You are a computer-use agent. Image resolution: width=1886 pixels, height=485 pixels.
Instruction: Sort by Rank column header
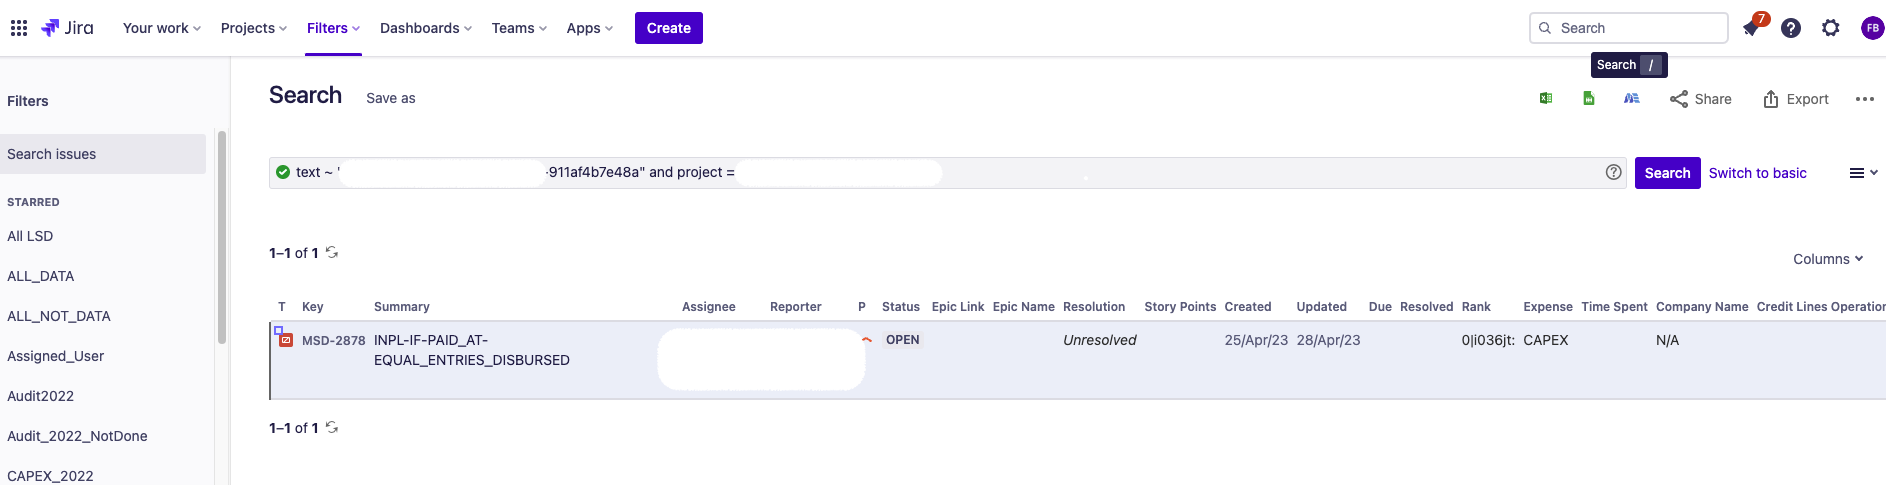click(x=1476, y=307)
